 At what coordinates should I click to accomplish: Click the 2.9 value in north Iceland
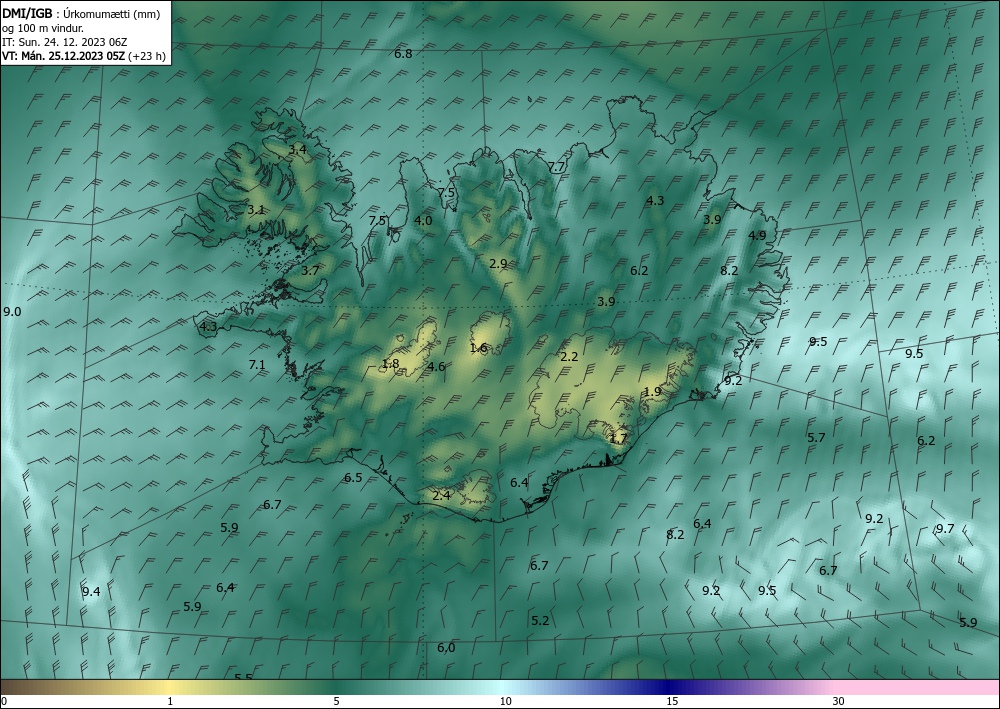pyautogui.click(x=498, y=263)
